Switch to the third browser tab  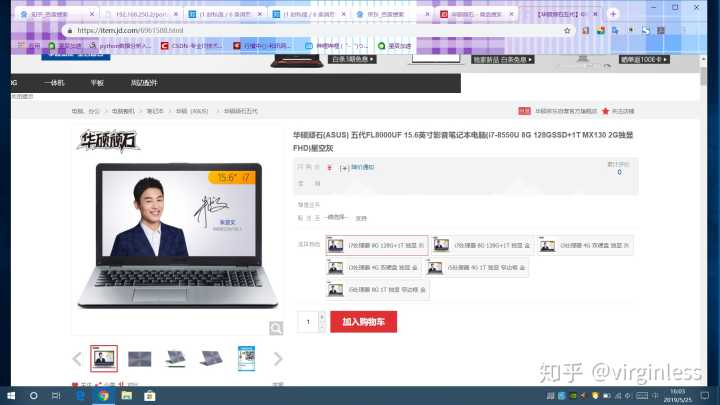point(225,14)
